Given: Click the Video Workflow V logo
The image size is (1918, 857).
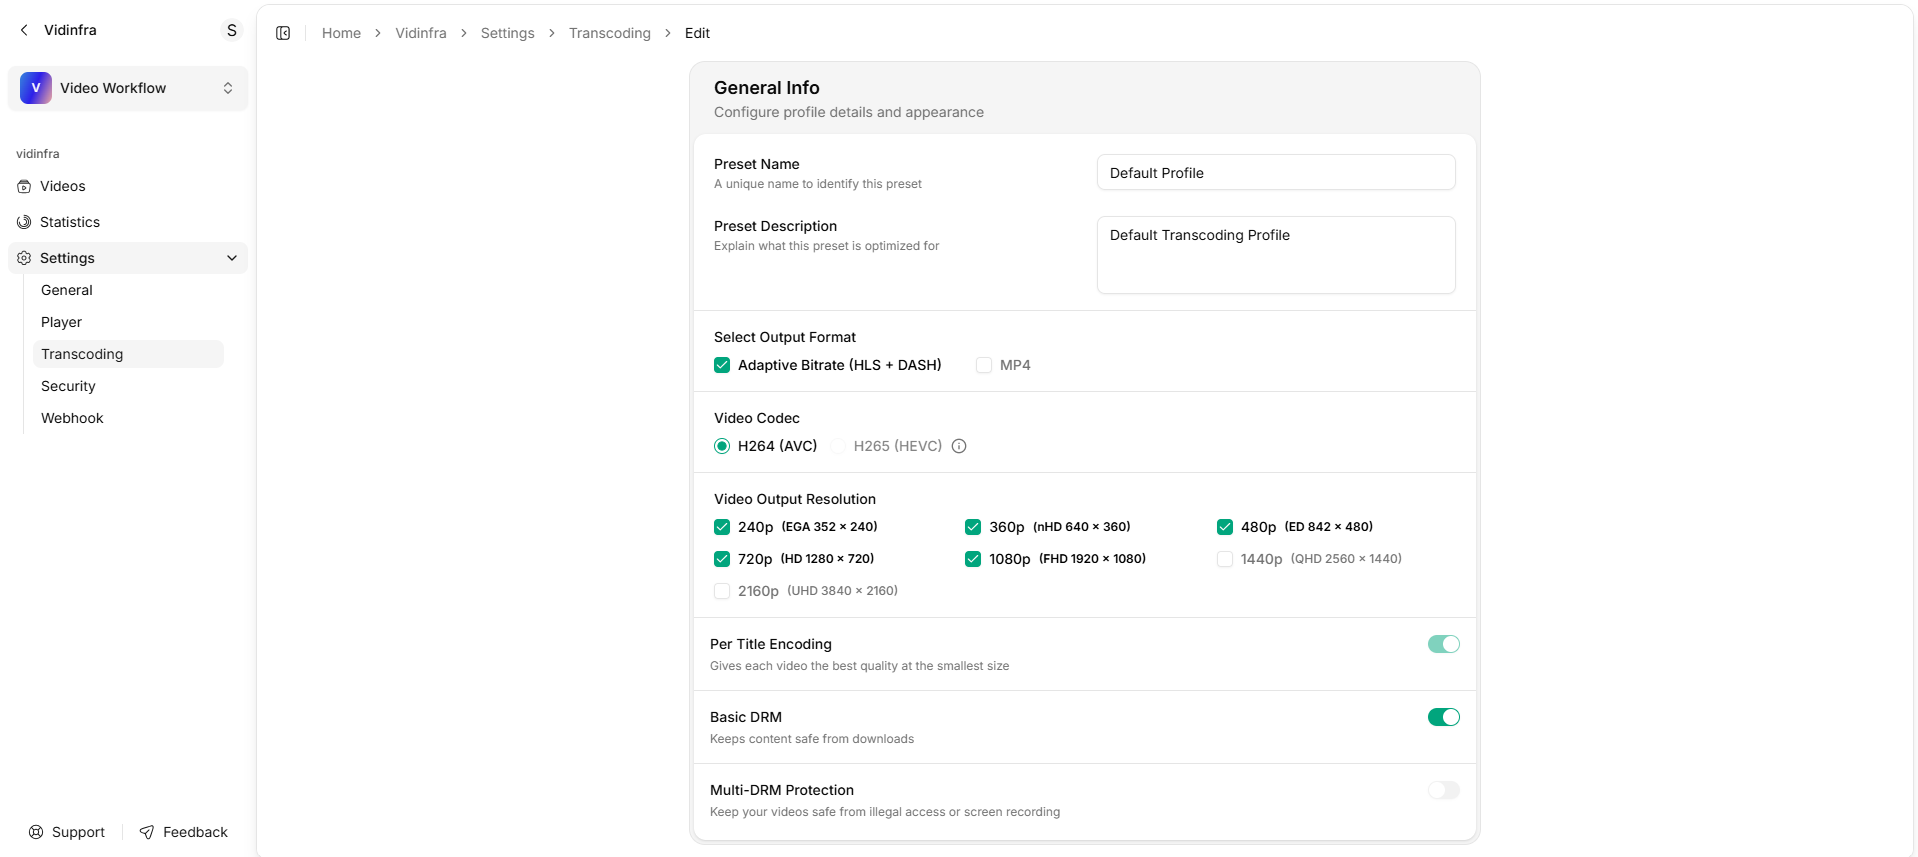Looking at the screenshot, I should (x=36, y=88).
